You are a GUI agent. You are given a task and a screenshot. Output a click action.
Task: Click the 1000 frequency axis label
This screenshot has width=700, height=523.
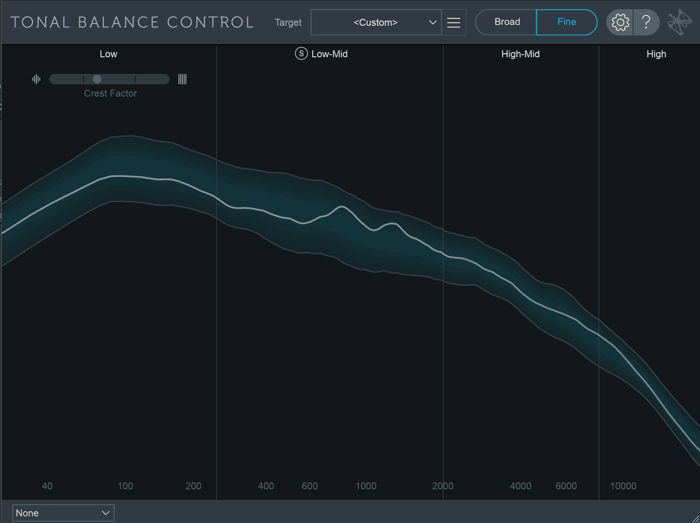pos(366,486)
